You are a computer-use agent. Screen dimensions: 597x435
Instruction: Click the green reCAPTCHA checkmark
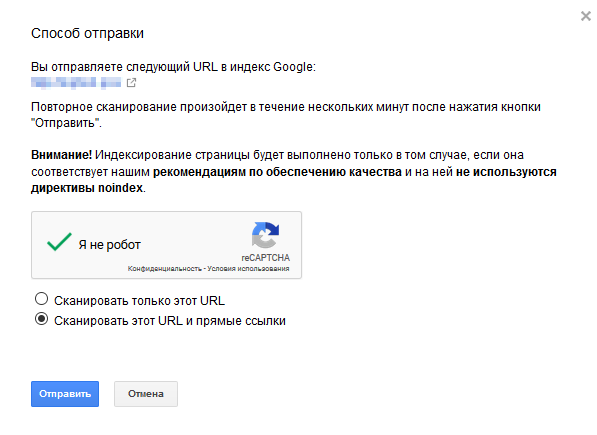click(x=59, y=242)
